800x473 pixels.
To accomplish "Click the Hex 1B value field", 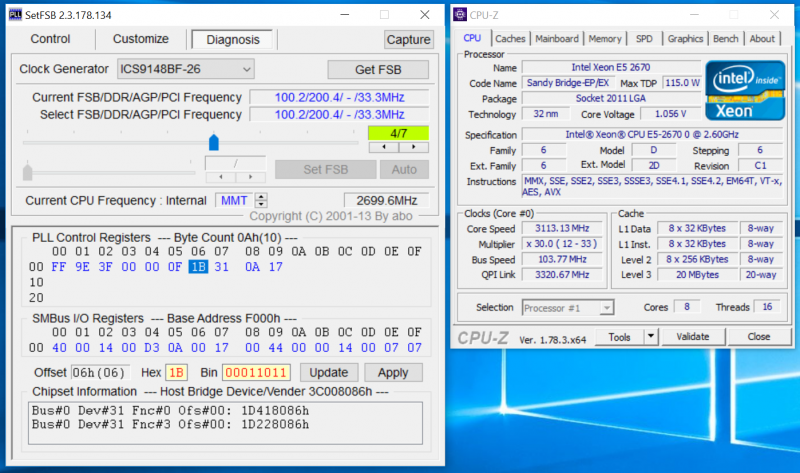I will 176,372.
